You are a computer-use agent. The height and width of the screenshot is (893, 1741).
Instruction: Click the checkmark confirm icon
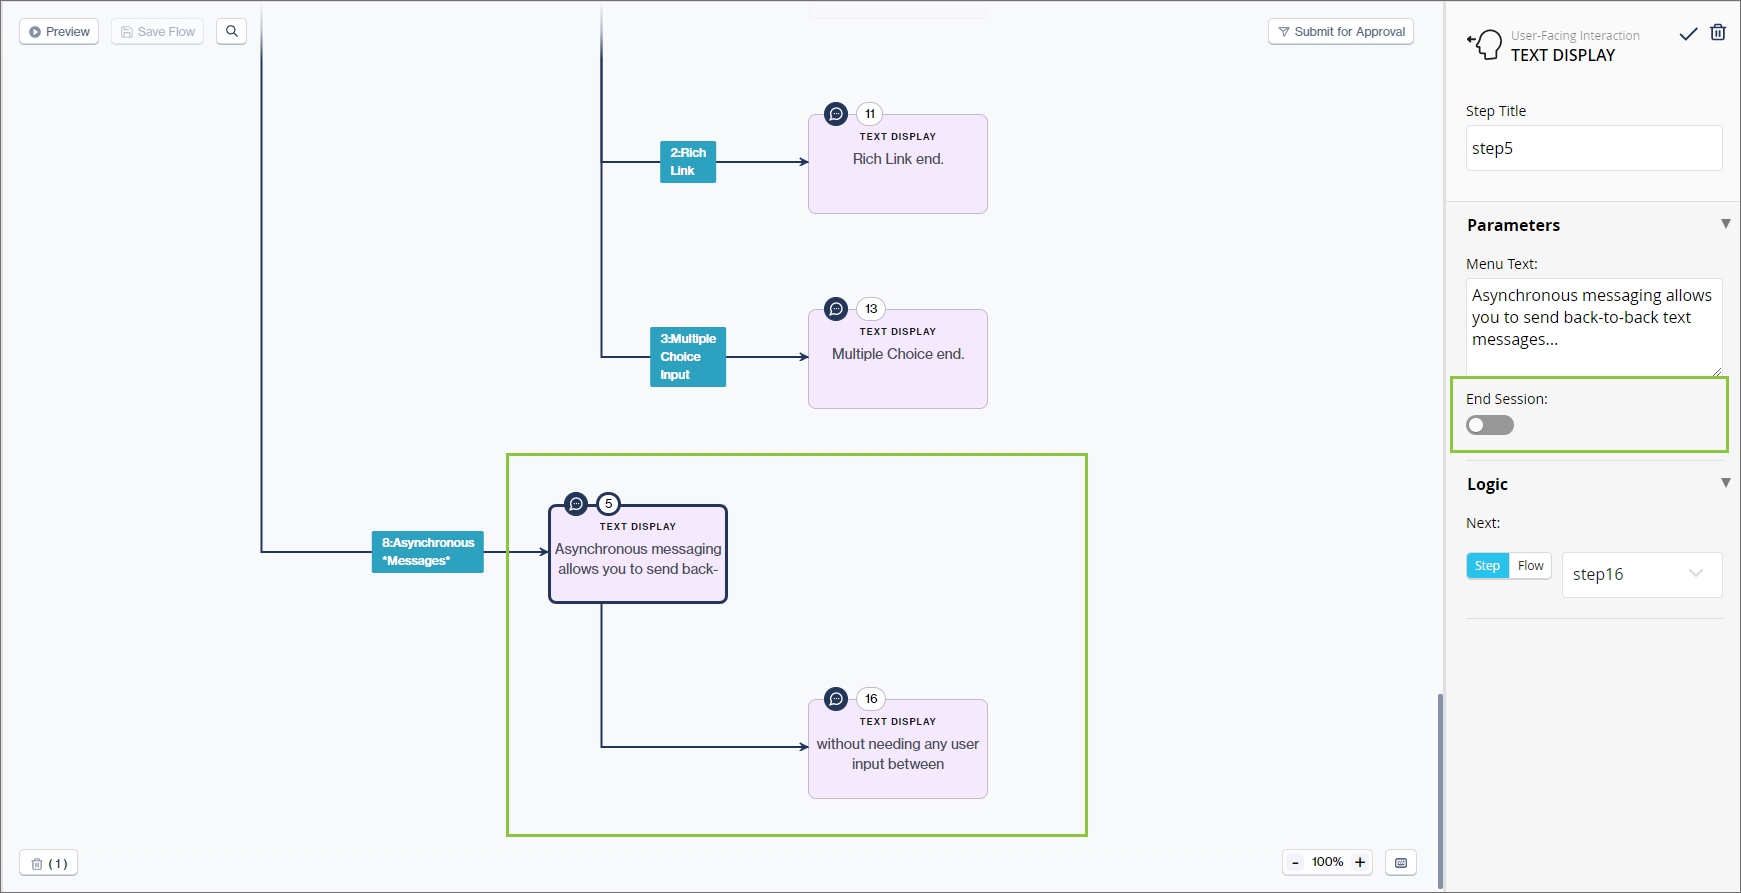(1688, 34)
